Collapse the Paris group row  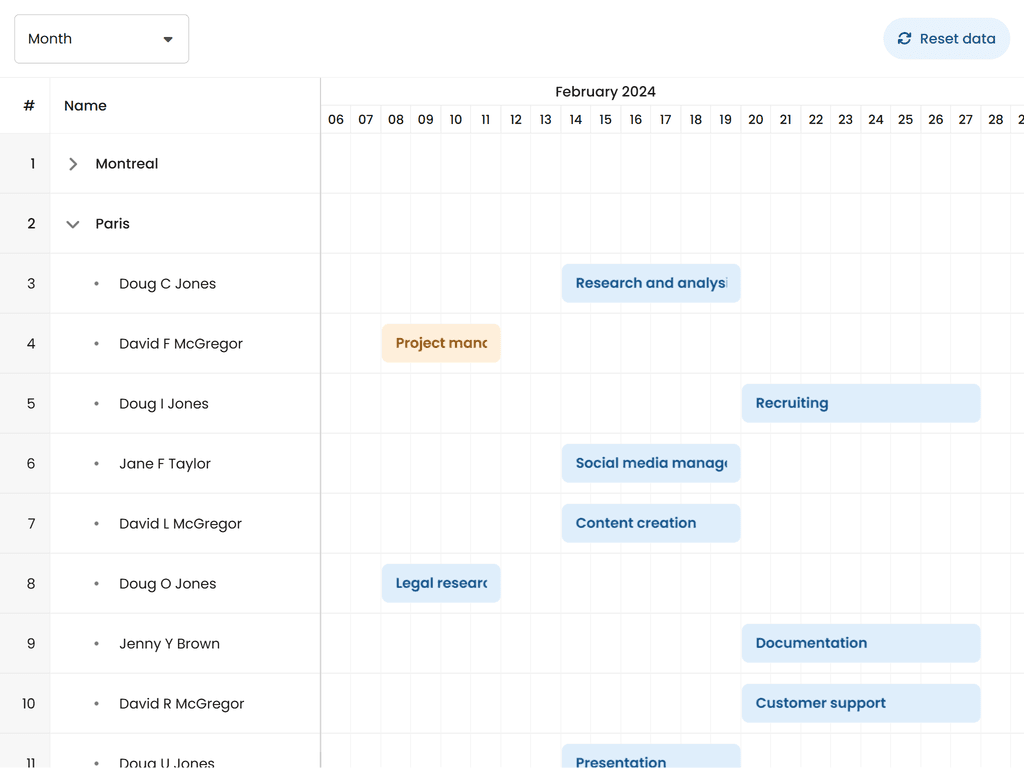(x=73, y=224)
